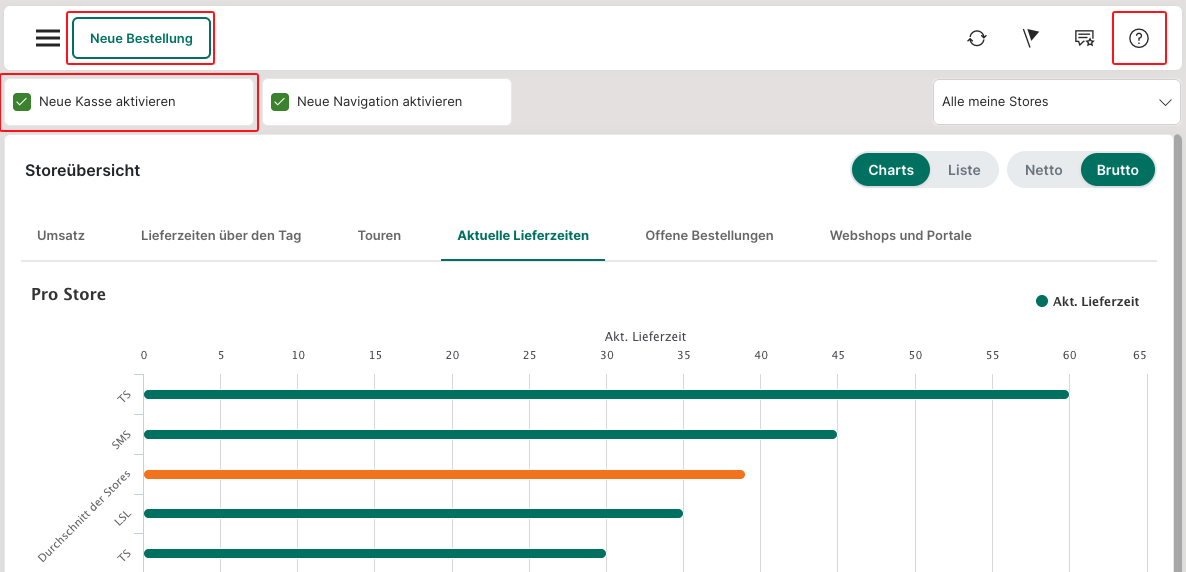Viewport: 1186px width, 572px height.
Task: Click the flag icon in header
Action: (x=1031, y=38)
